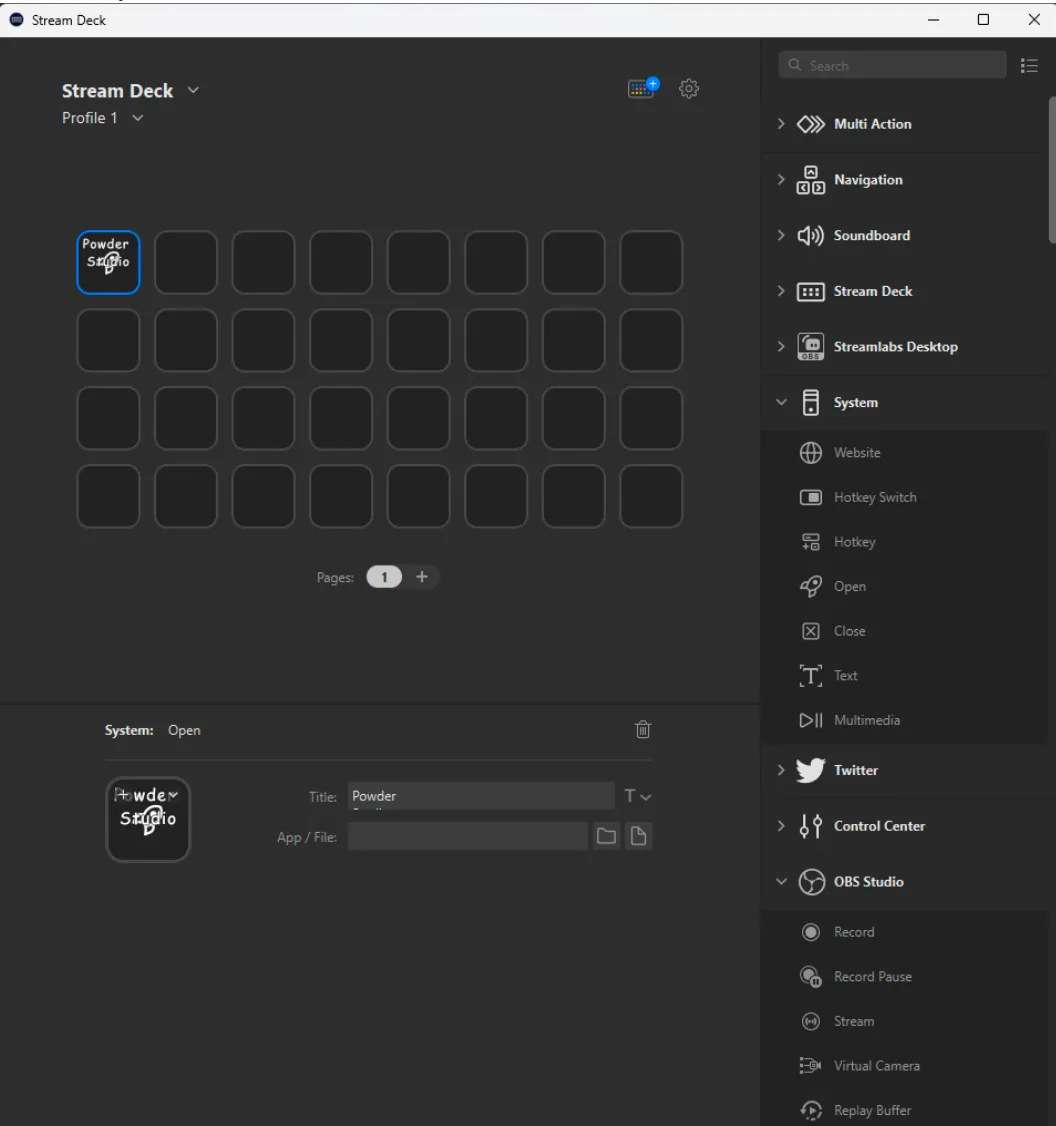Select the OBS Record icon
The image size is (1056, 1126).
810,932
